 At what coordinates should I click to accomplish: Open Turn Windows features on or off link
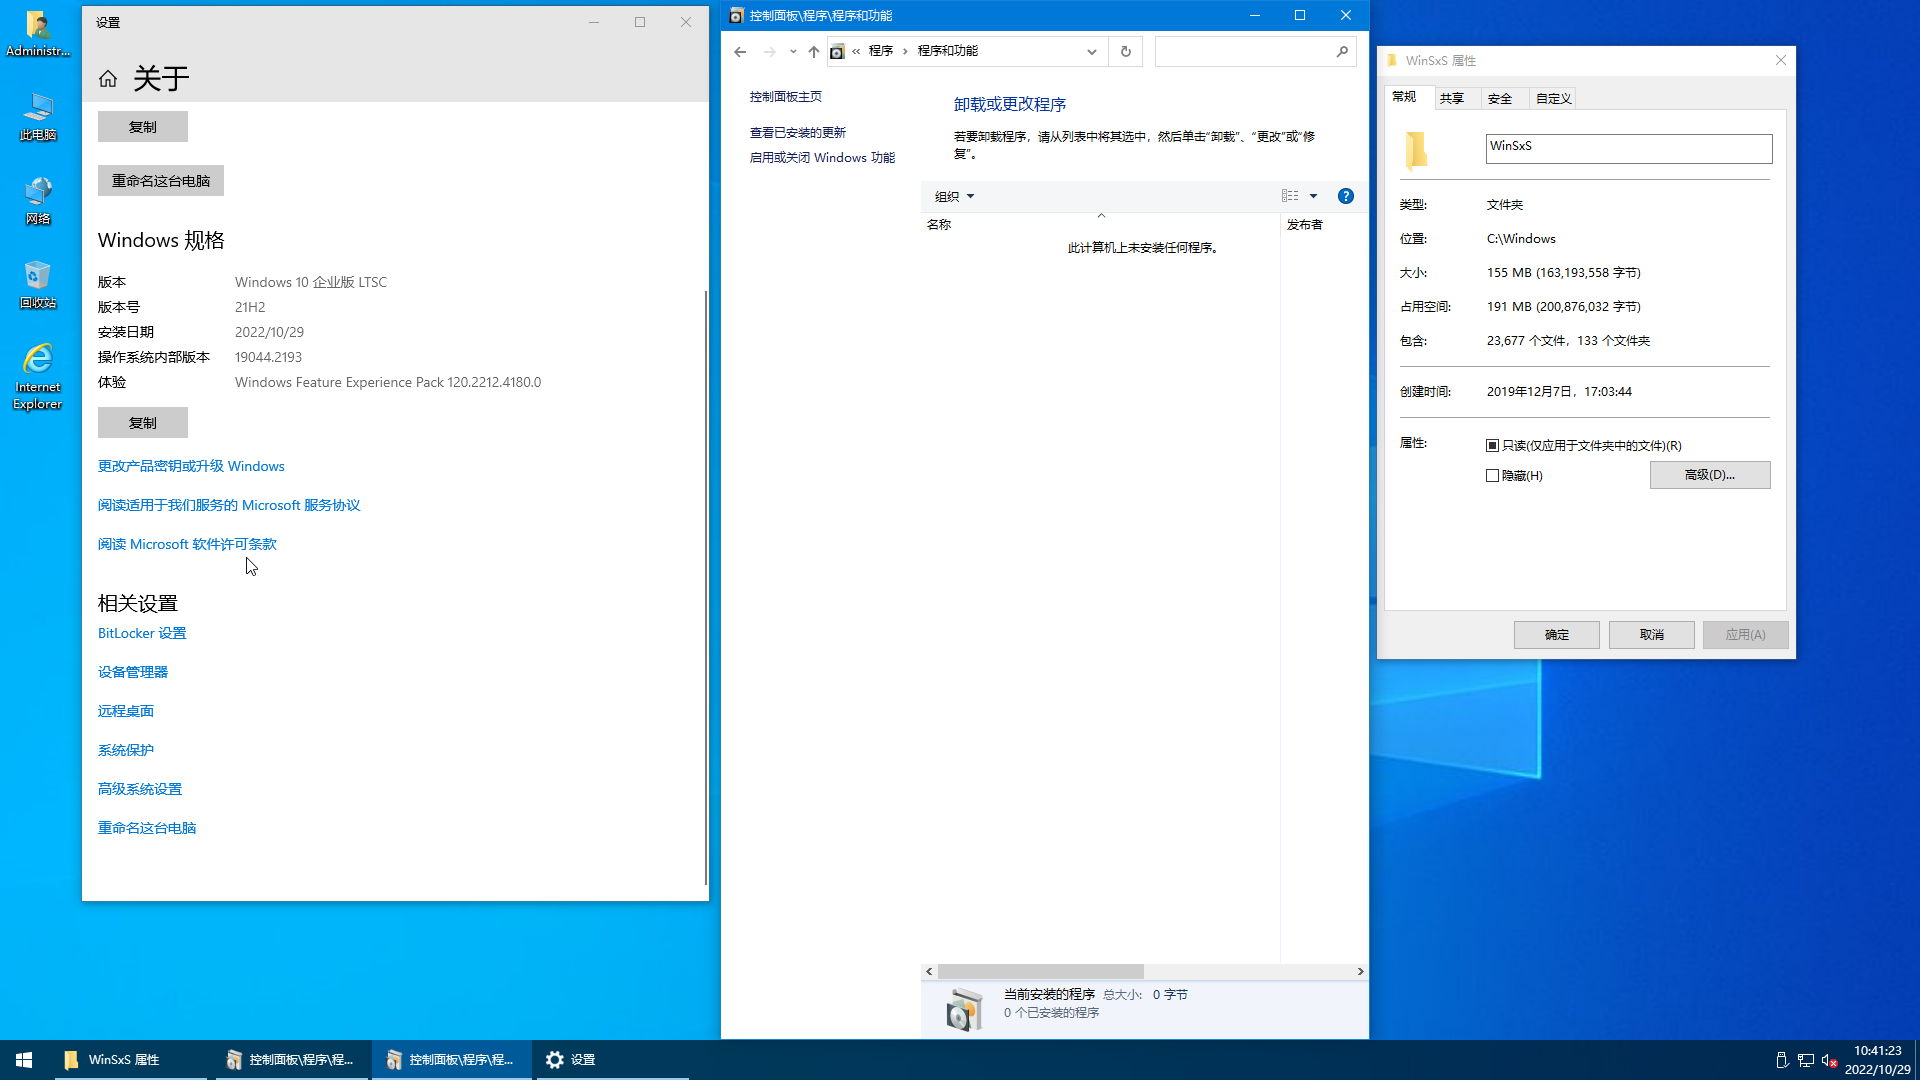pyautogui.click(x=822, y=158)
